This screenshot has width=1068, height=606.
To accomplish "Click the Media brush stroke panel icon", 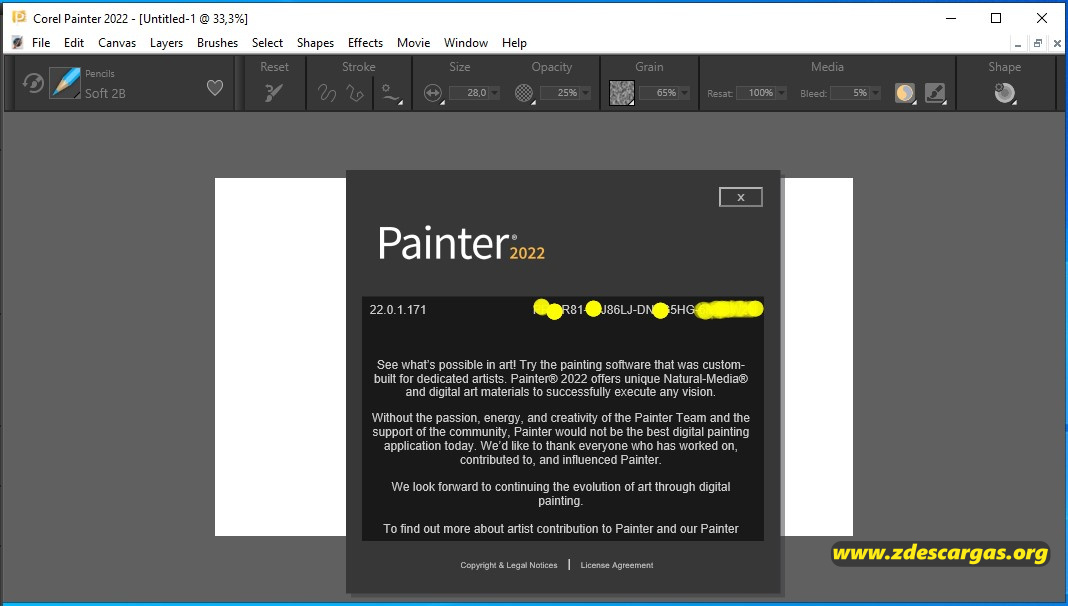I will pyautogui.click(x=934, y=93).
